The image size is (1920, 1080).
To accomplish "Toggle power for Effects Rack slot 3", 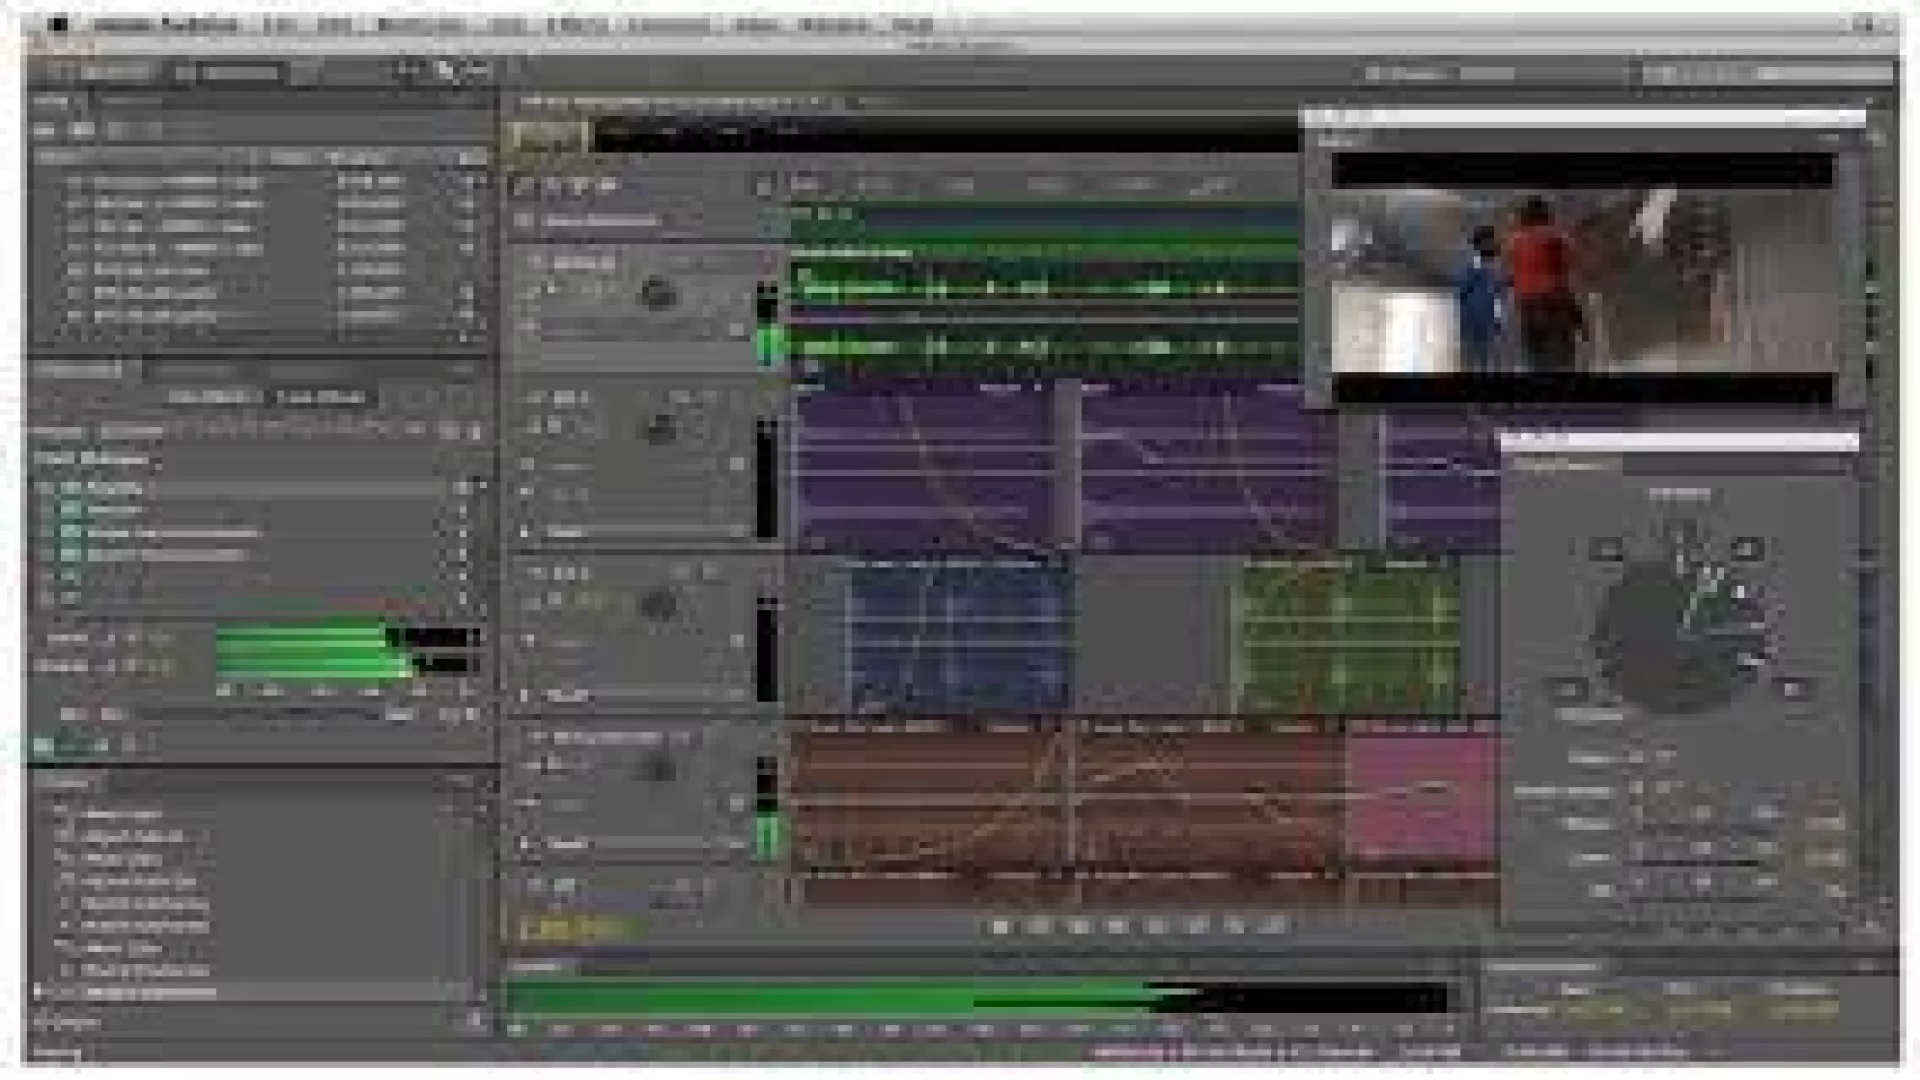I will [x=71, y=532].
